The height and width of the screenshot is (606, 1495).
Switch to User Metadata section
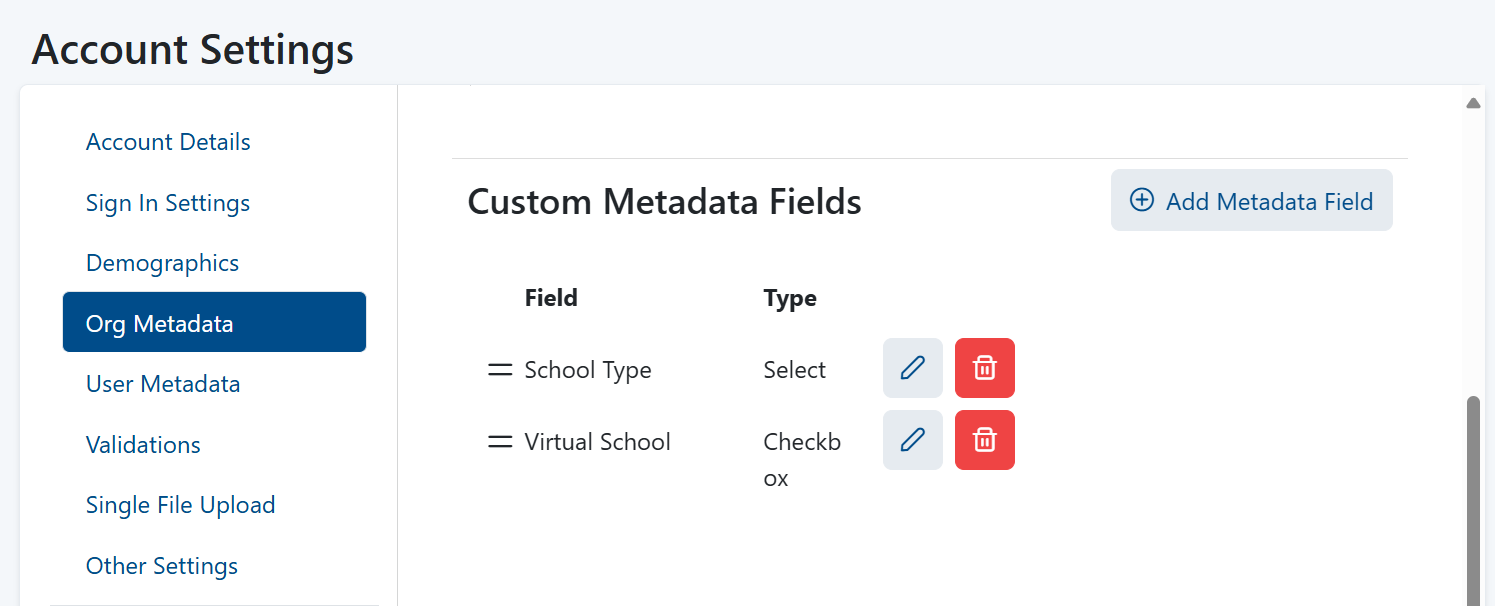(163, 383)
